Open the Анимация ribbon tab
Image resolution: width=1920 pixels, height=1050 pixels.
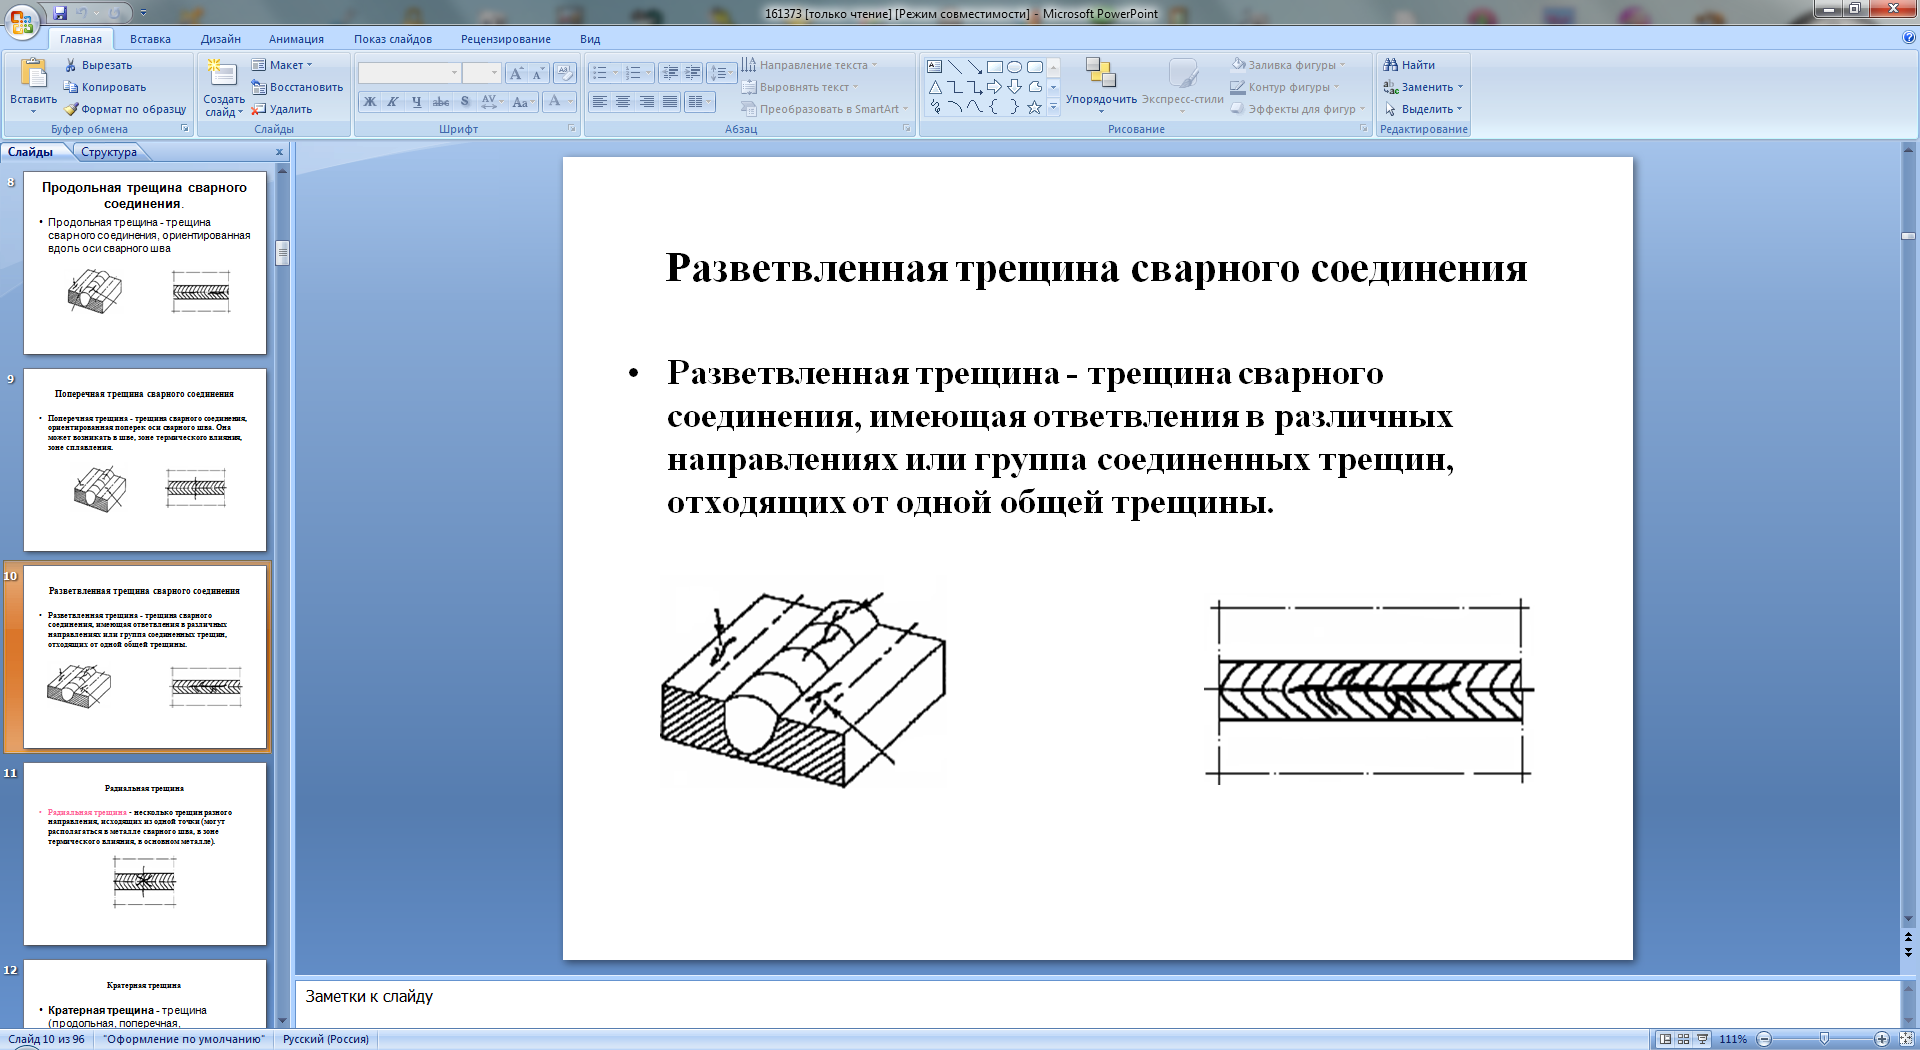click(x=296, y=39)
